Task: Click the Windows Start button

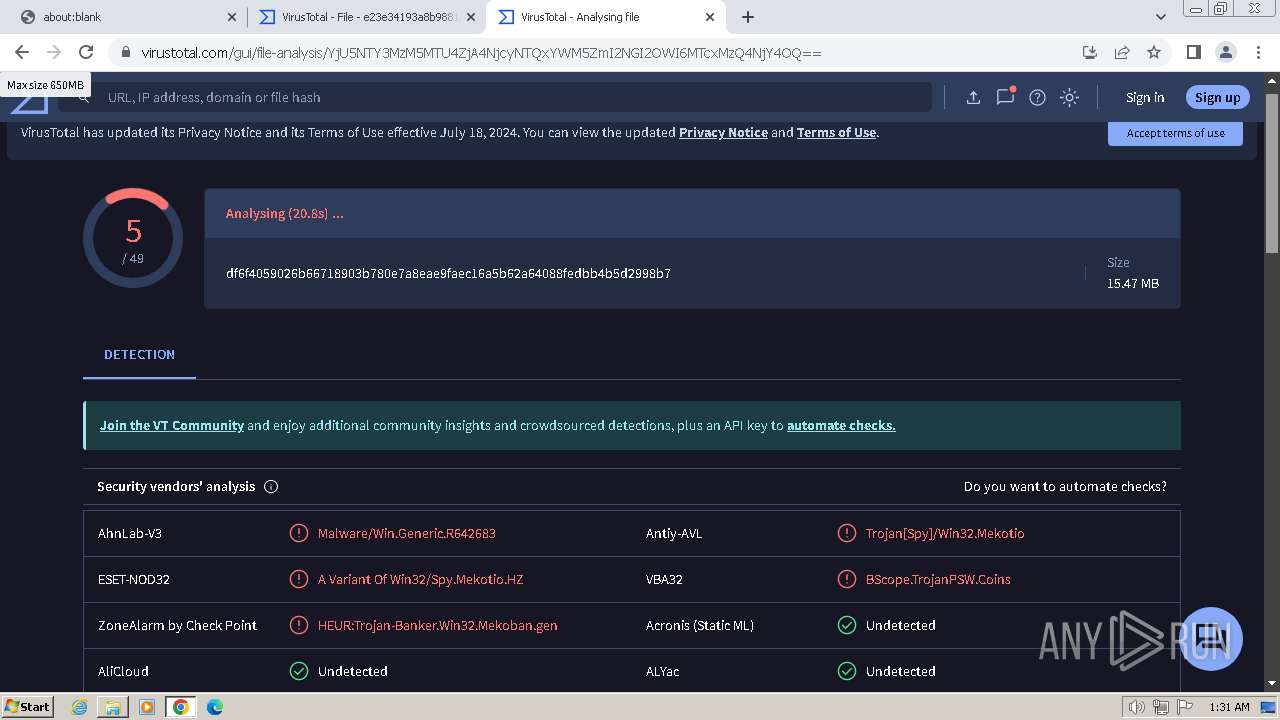Action: coord(28,706)
